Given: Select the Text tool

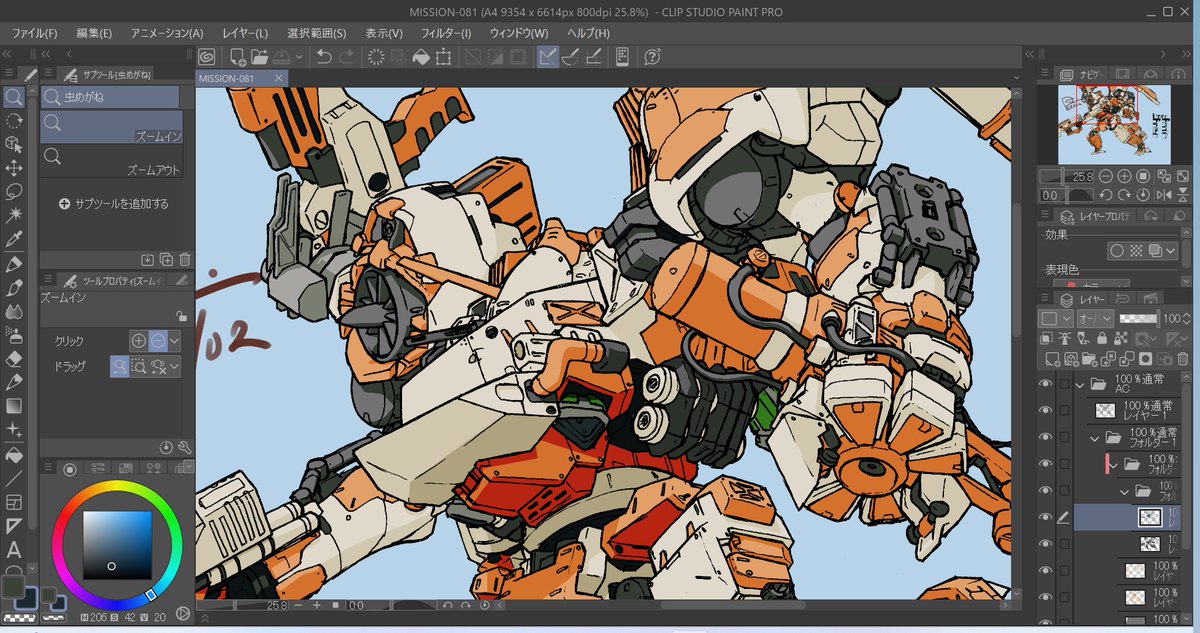Looking at the screenshot, I should click(14, 549).
